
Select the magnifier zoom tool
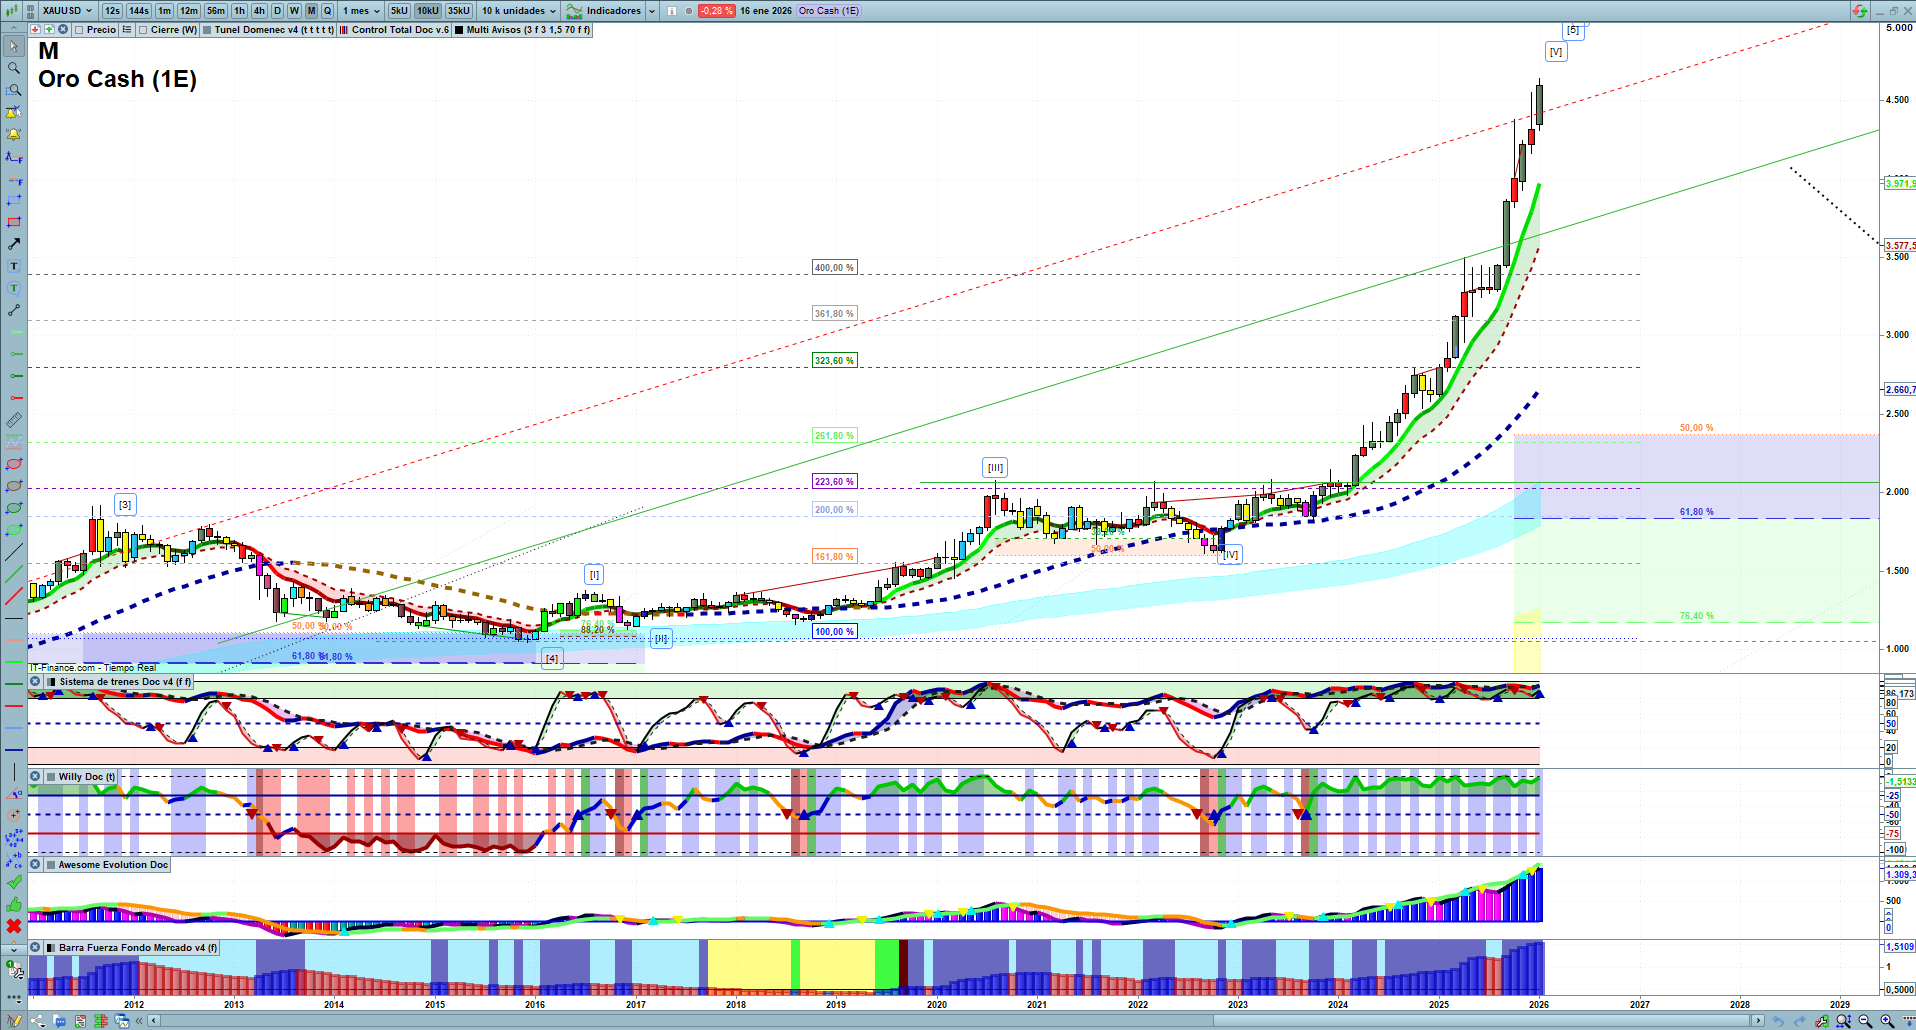[x=14, y=68]
